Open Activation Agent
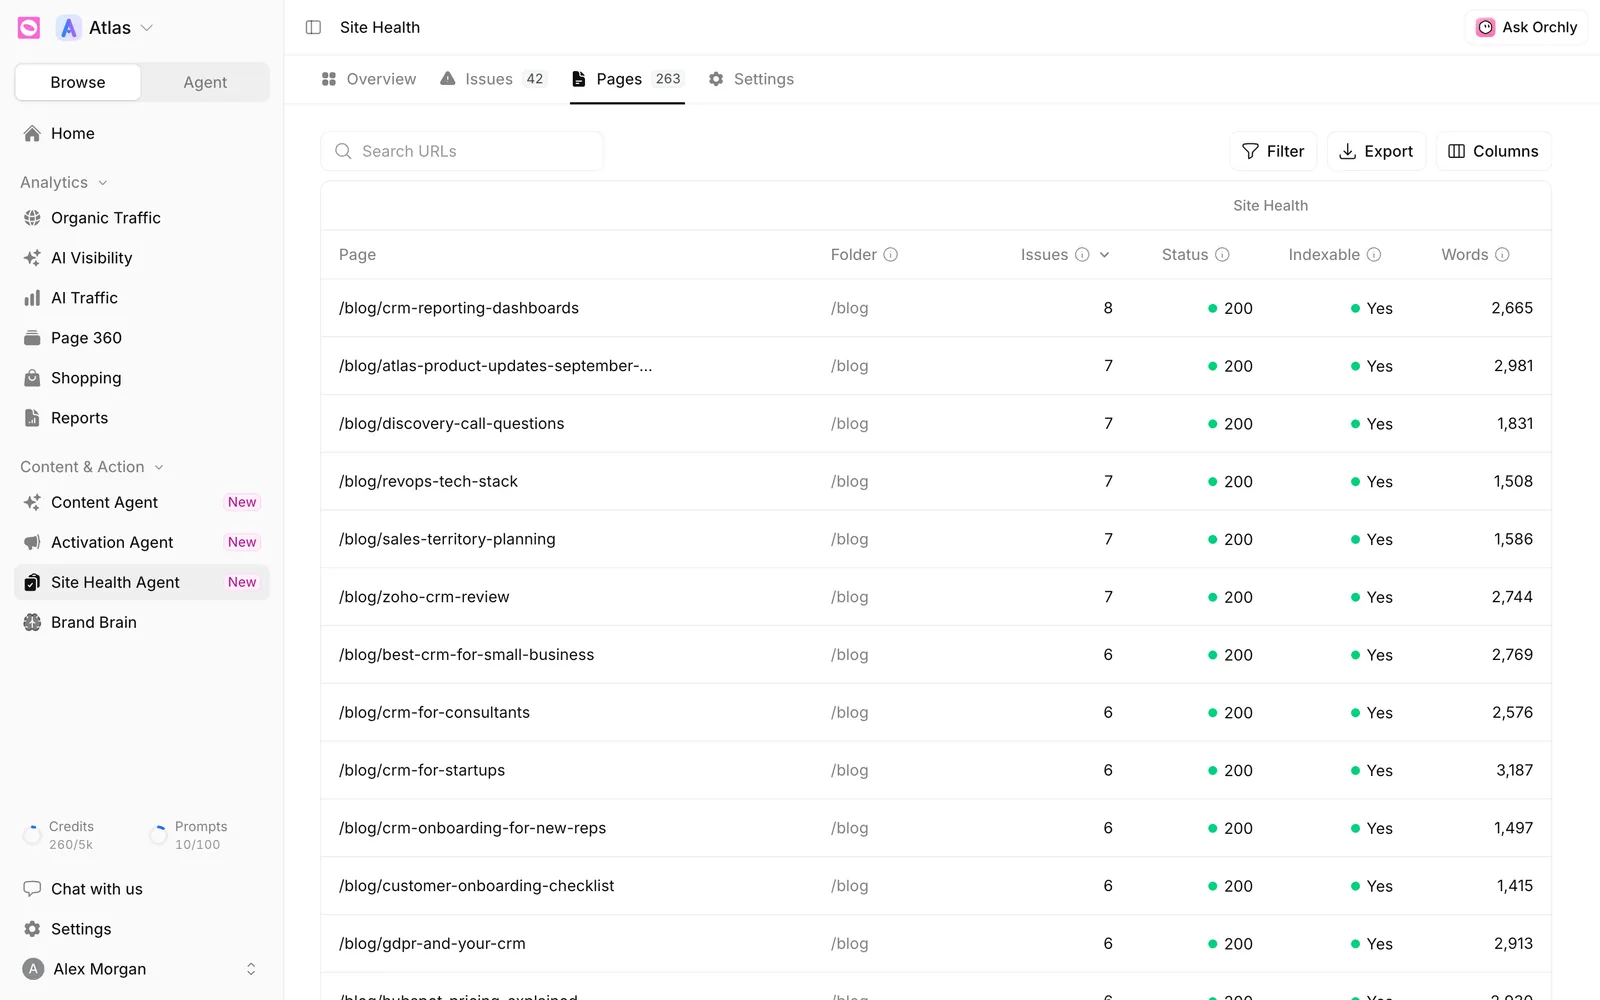The height and width of the screenshot is (1000, 1600). (x=142, y=542)
